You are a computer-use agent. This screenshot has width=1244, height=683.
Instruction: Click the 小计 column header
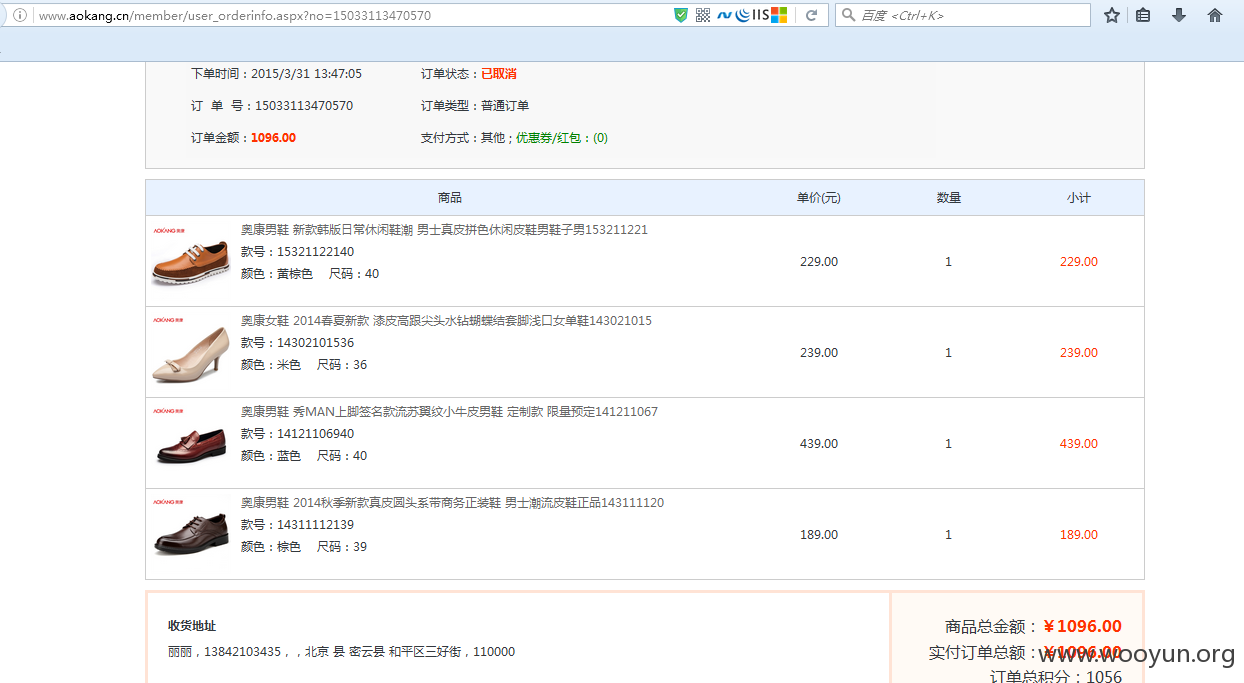[1079, 198]
